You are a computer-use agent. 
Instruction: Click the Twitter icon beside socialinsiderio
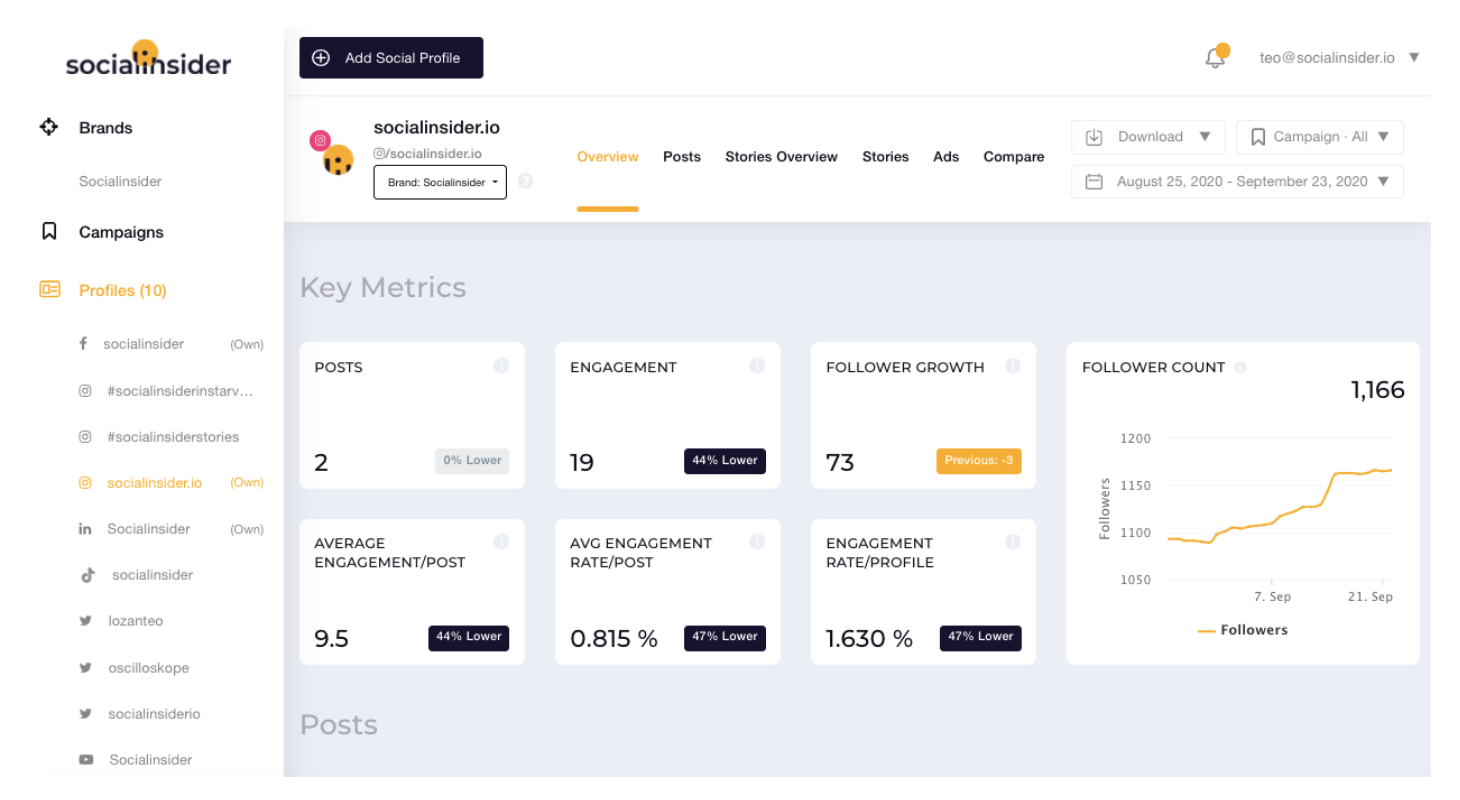coord(85,714)
